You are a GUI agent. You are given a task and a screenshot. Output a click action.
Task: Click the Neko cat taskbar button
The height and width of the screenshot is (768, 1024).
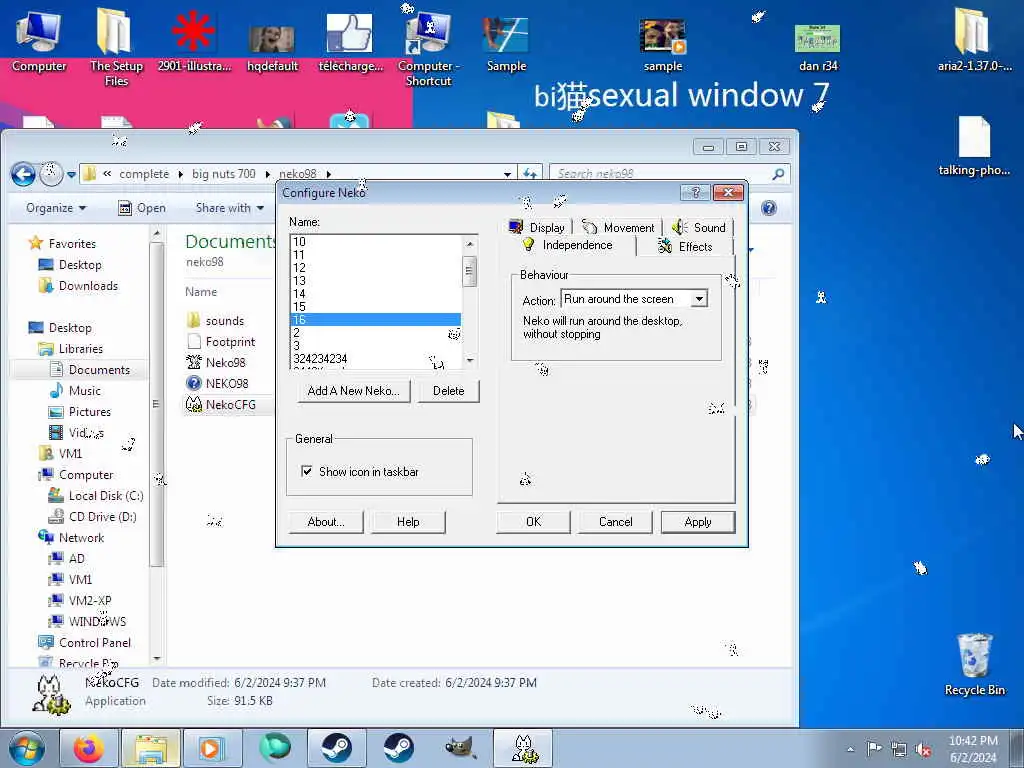pyautogui.click(x=523, y=748)
